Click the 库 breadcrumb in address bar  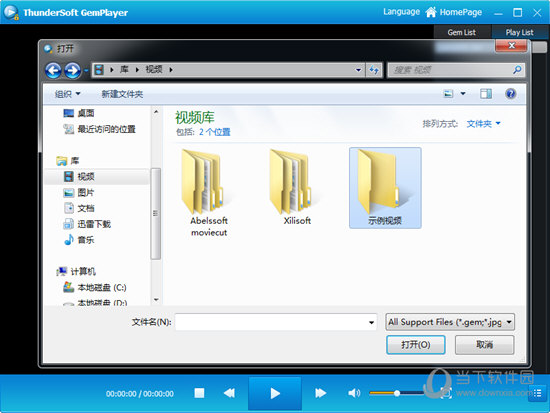(124, 69)
